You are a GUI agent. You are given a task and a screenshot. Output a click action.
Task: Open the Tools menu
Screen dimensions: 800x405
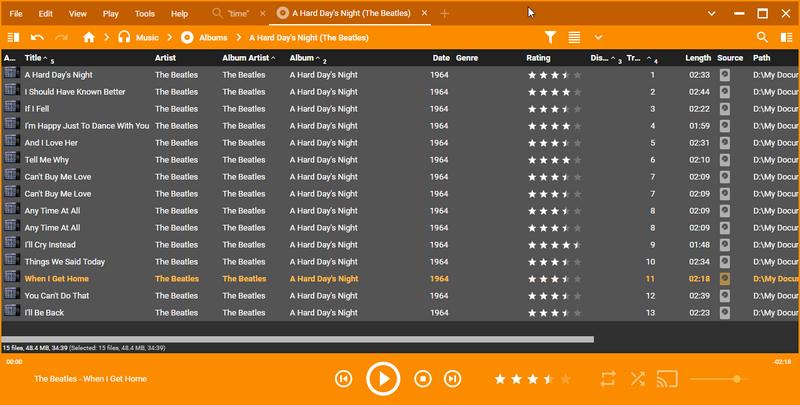pyautogui.click(x=145, y=14)
